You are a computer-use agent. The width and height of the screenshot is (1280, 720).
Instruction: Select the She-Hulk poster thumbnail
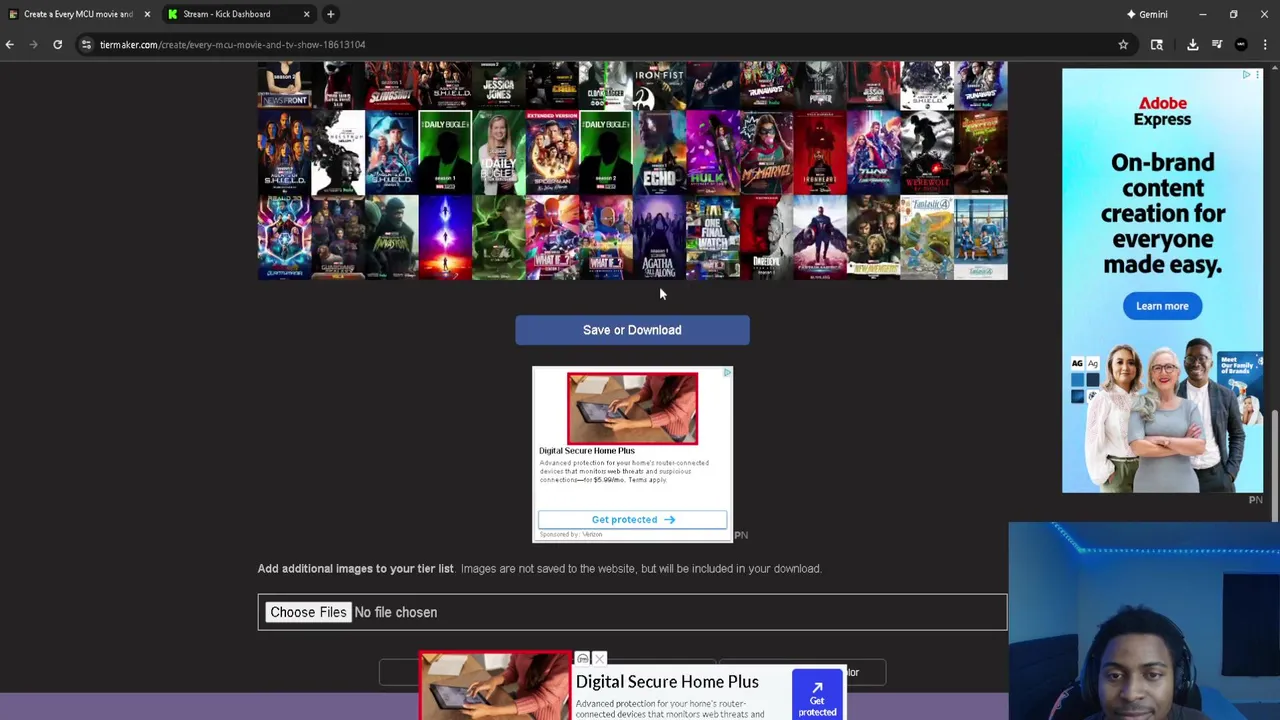pyautogui.click(x=712, y=153)
